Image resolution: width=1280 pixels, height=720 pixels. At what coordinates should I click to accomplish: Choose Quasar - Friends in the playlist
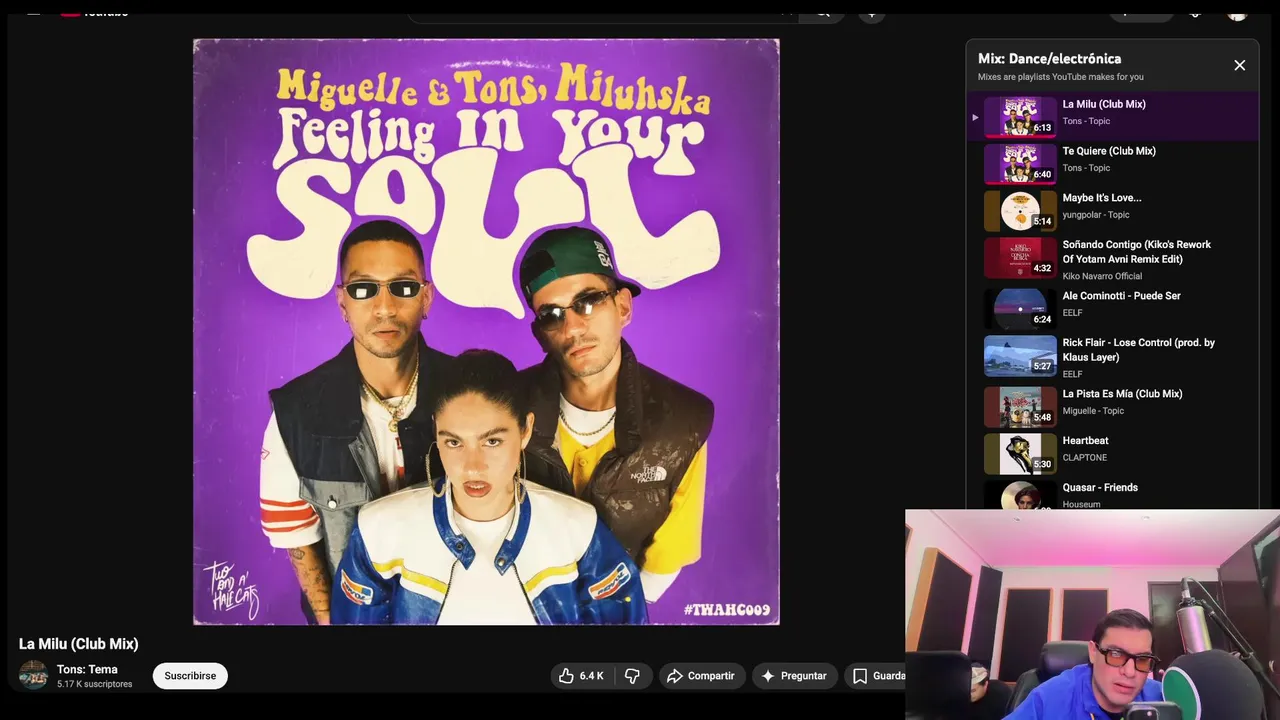pos(1100,488)
